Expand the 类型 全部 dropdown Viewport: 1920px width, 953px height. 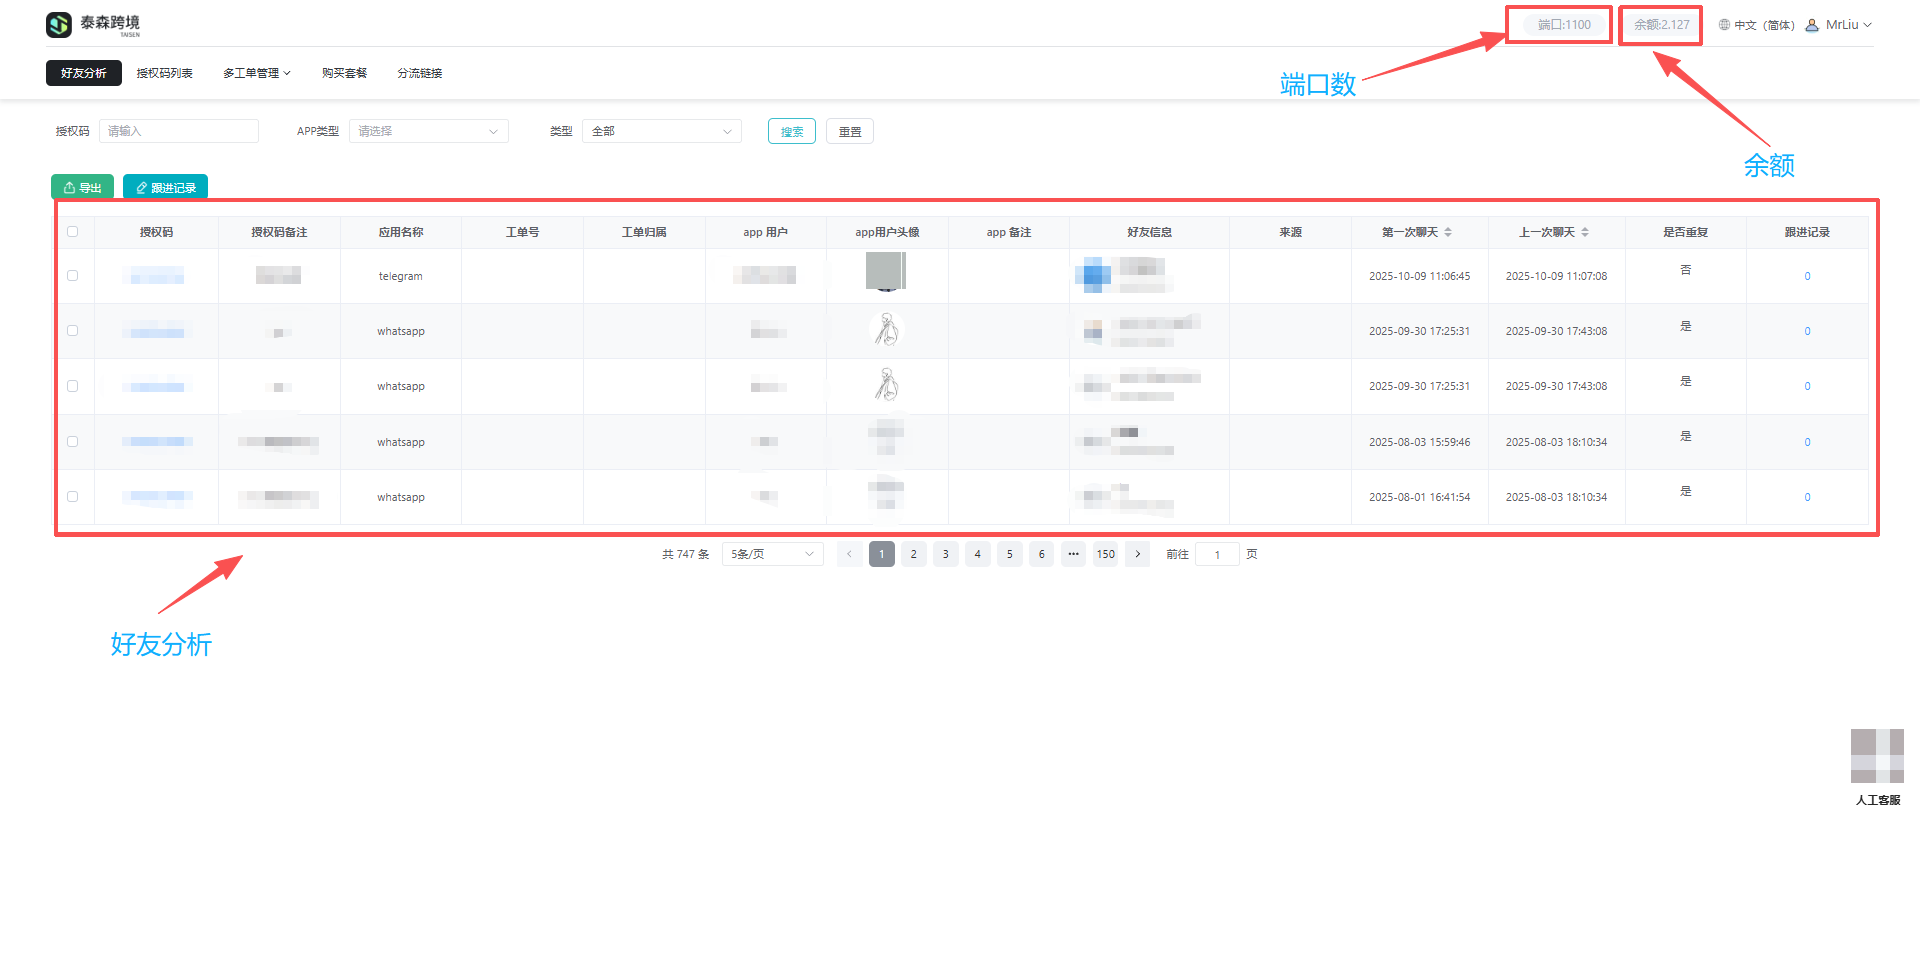coord(661,131)
